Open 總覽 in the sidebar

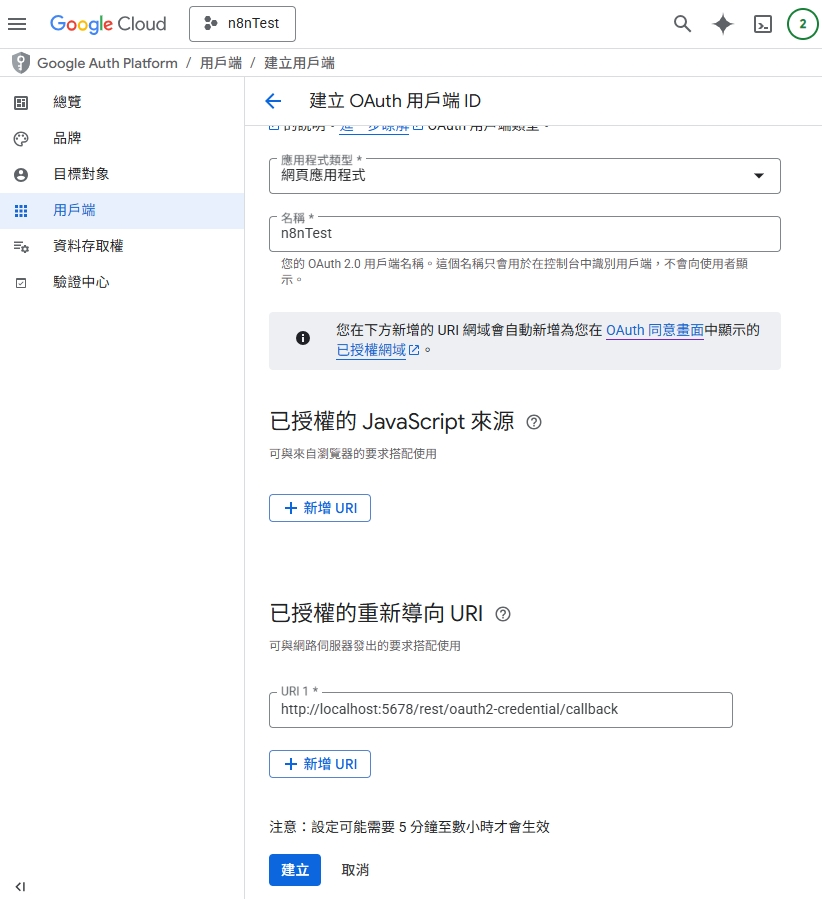pyautogui.click(x=122, y=102)
